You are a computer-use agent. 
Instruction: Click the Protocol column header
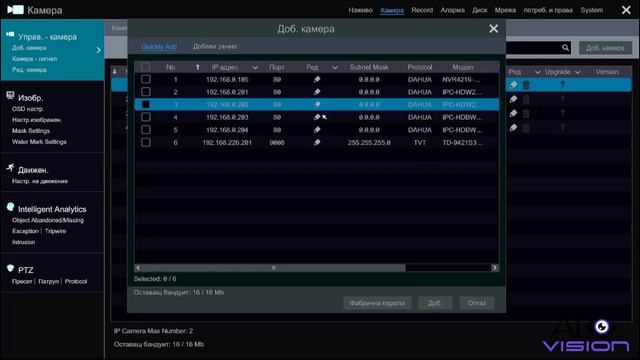(420, 67)
